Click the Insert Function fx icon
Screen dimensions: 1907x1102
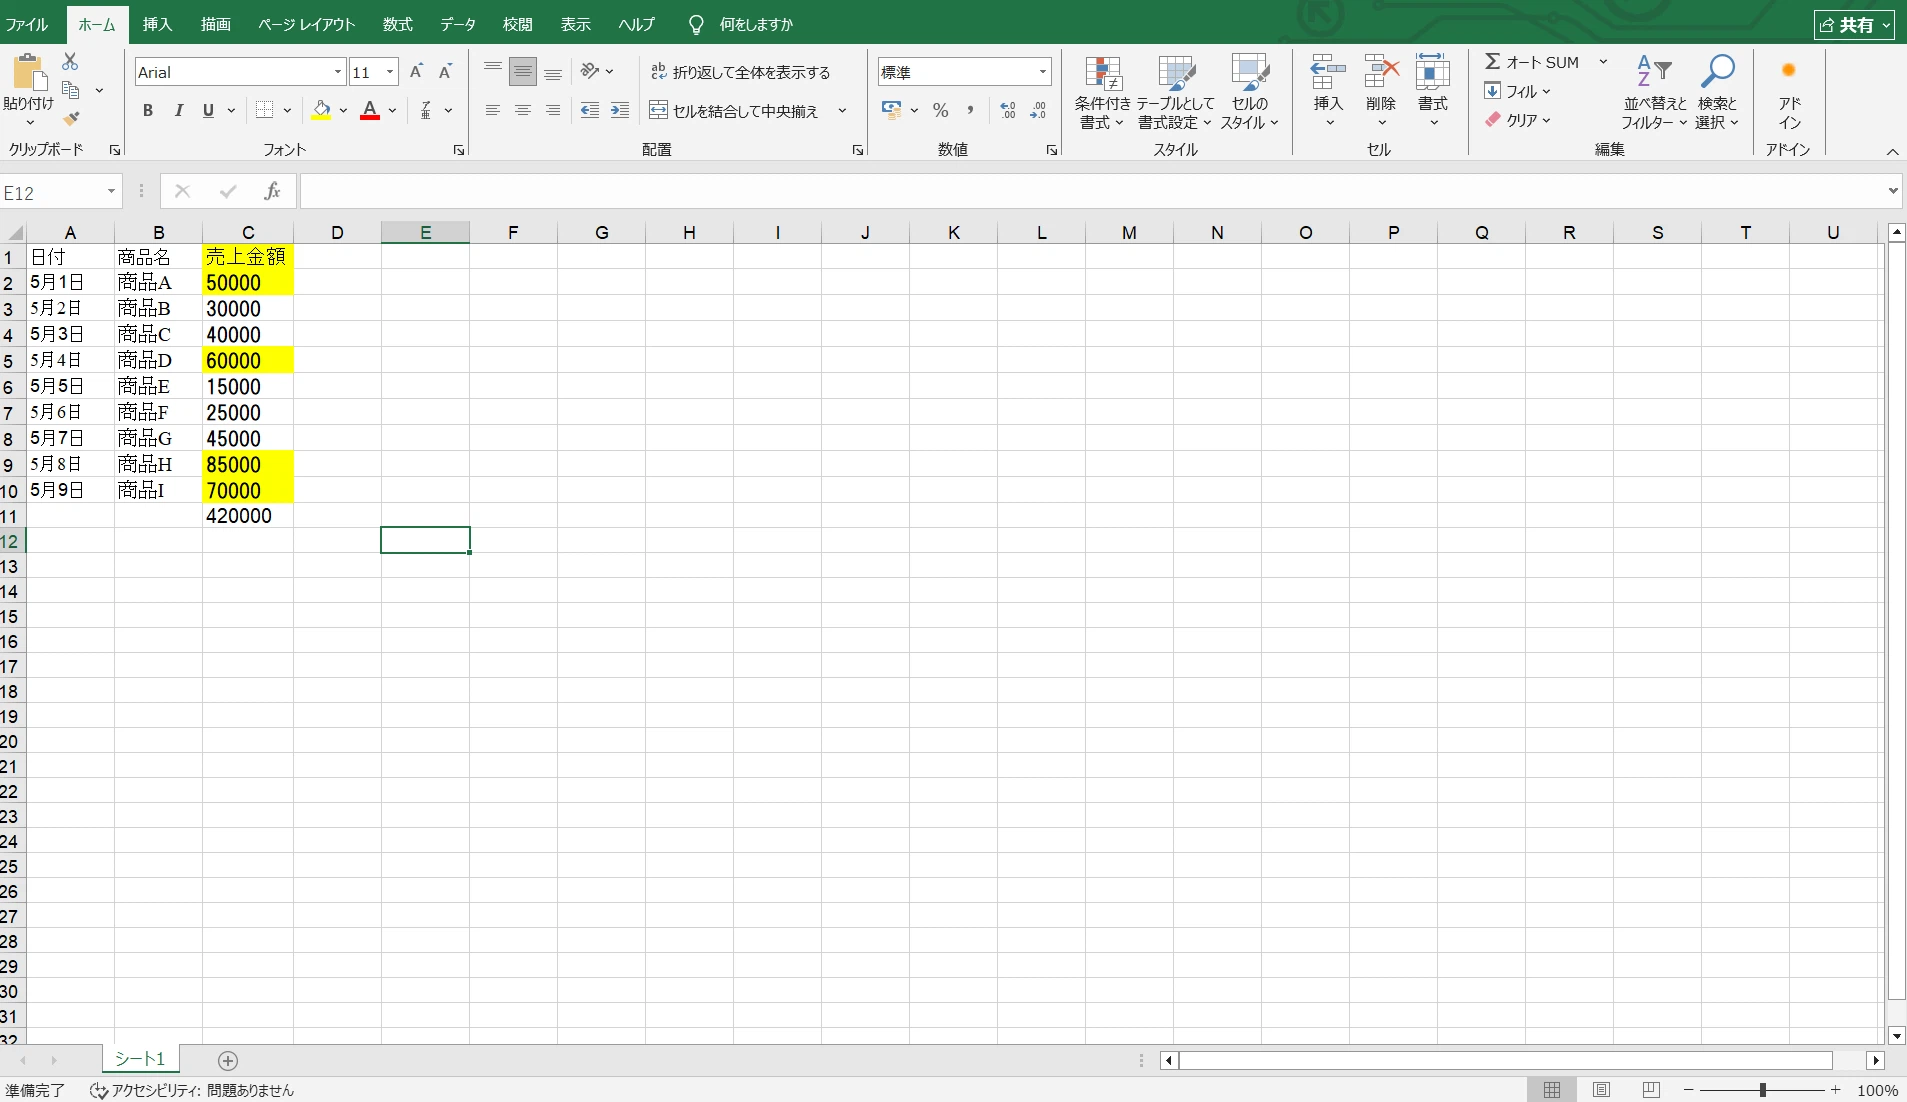272,191
